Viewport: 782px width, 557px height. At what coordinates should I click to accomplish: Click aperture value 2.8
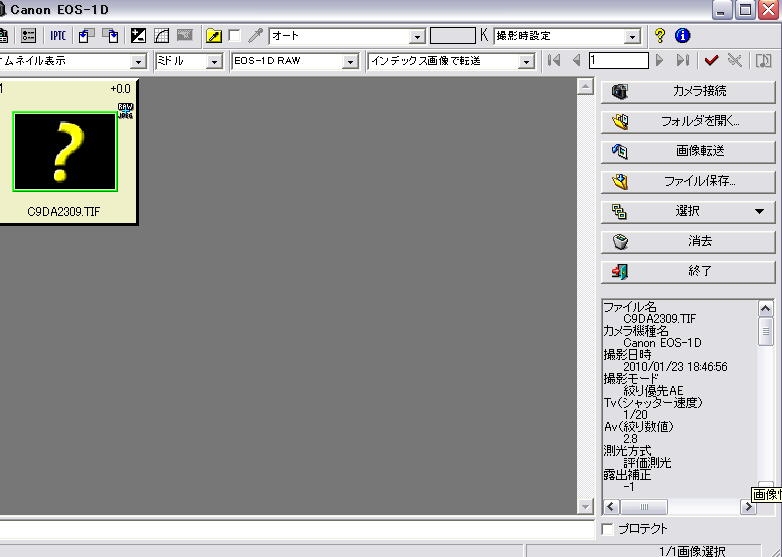click(x=630, y=439)
